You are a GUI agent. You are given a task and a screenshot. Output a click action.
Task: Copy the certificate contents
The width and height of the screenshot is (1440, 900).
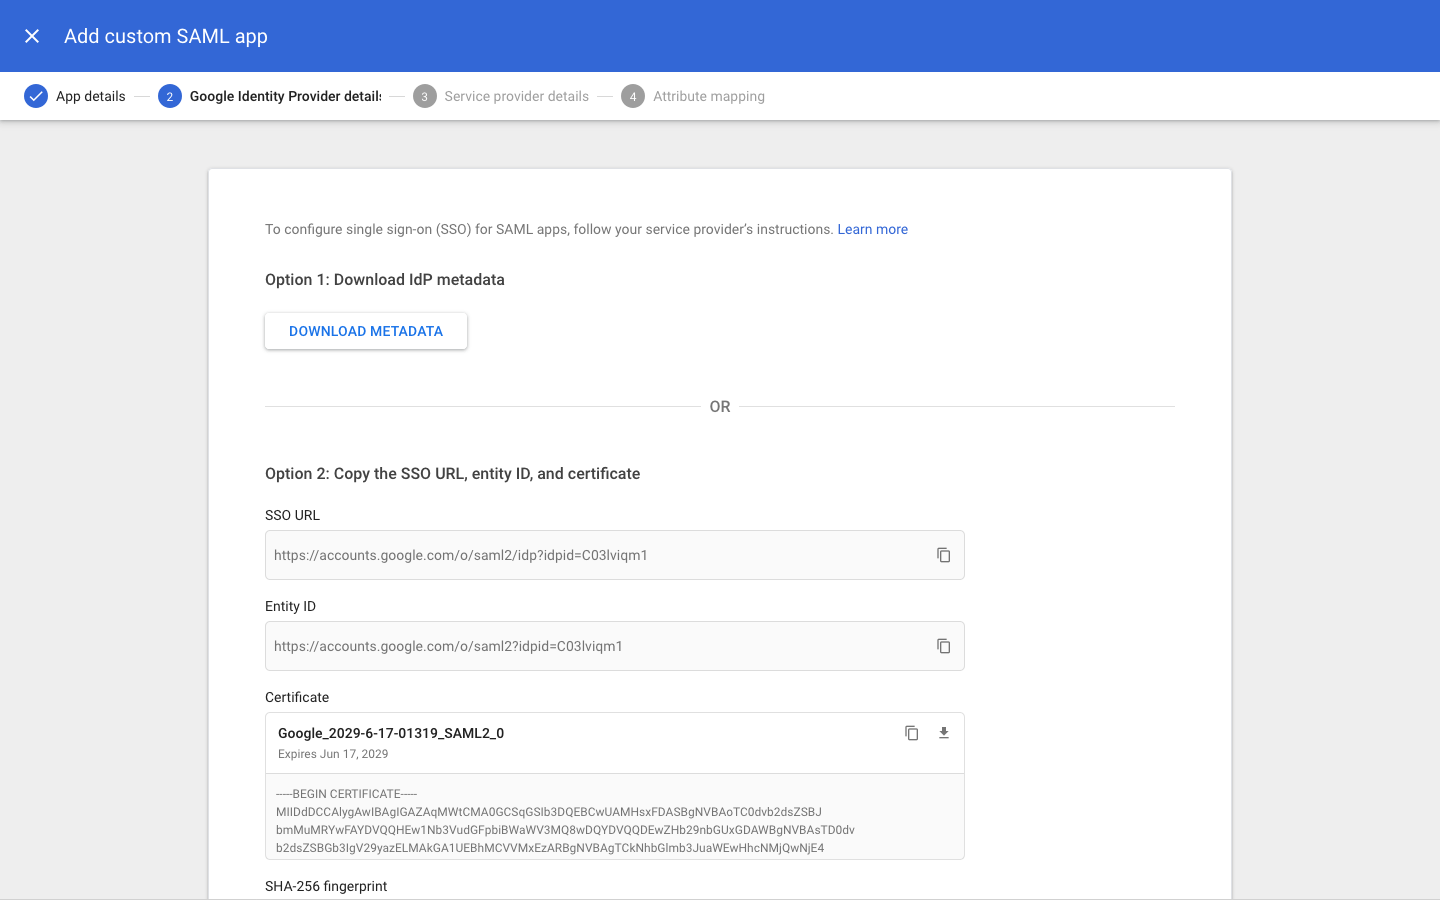click(x=911, y=733)
